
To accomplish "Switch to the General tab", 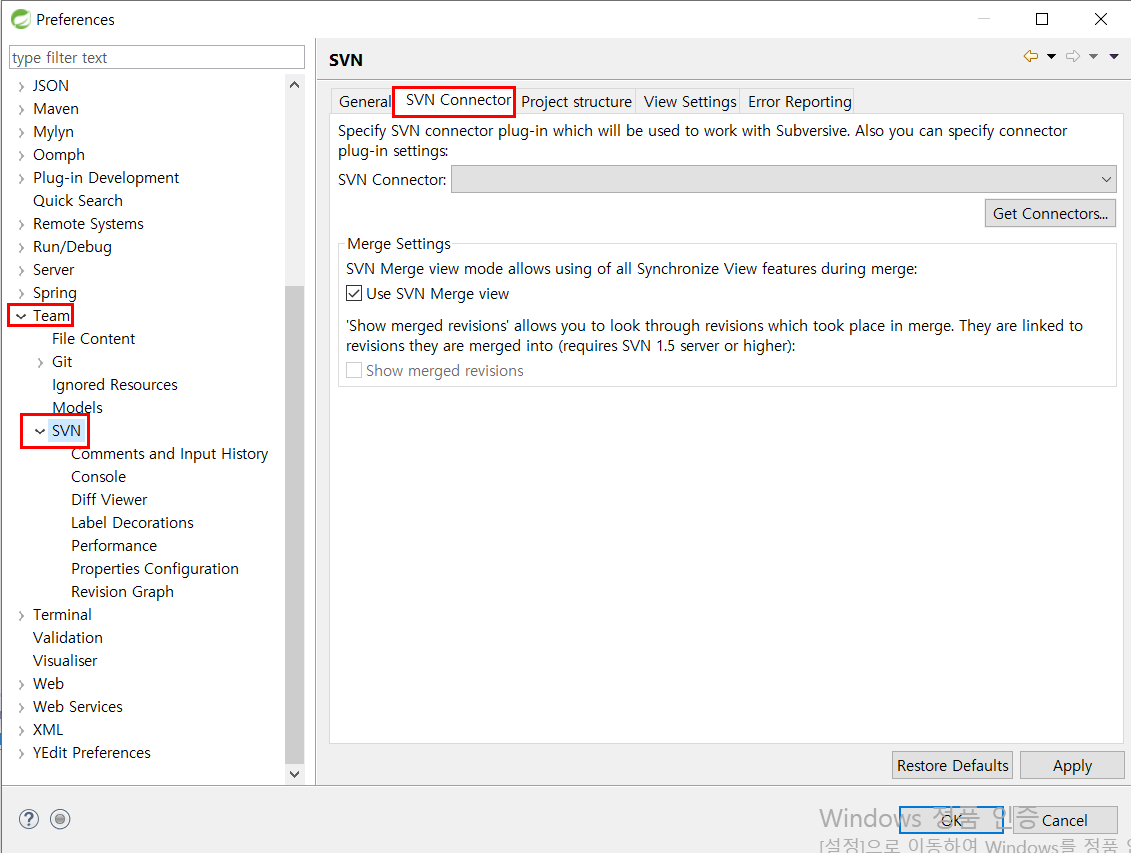I will 363,102.
